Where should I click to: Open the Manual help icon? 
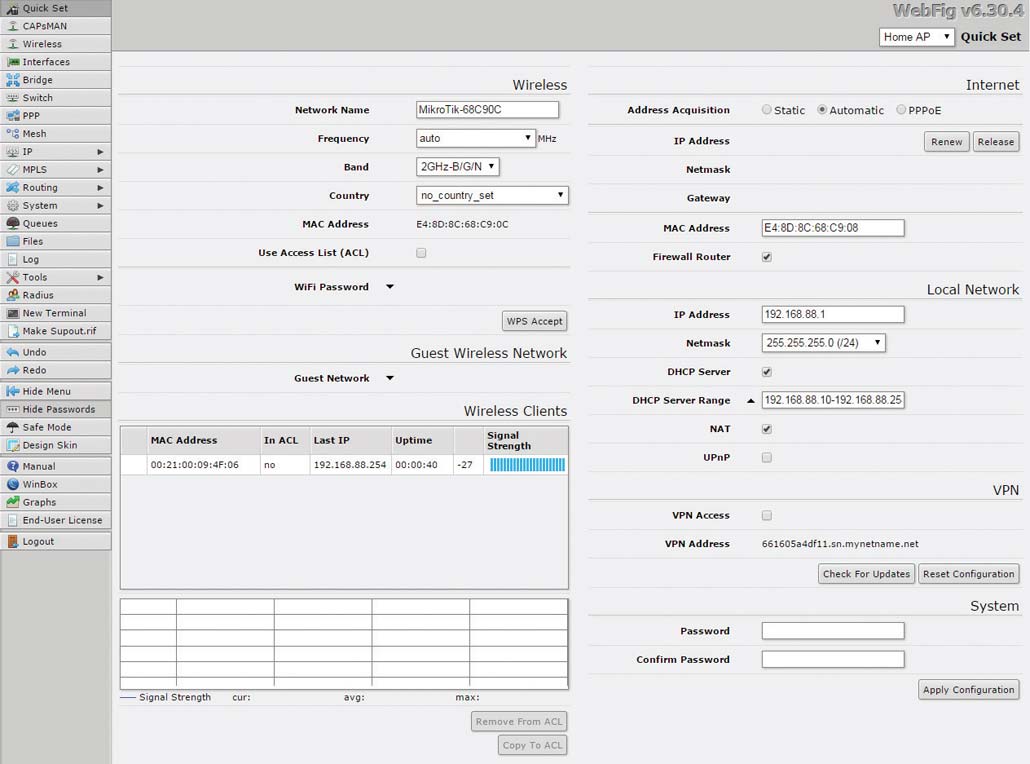coord(12,466)
